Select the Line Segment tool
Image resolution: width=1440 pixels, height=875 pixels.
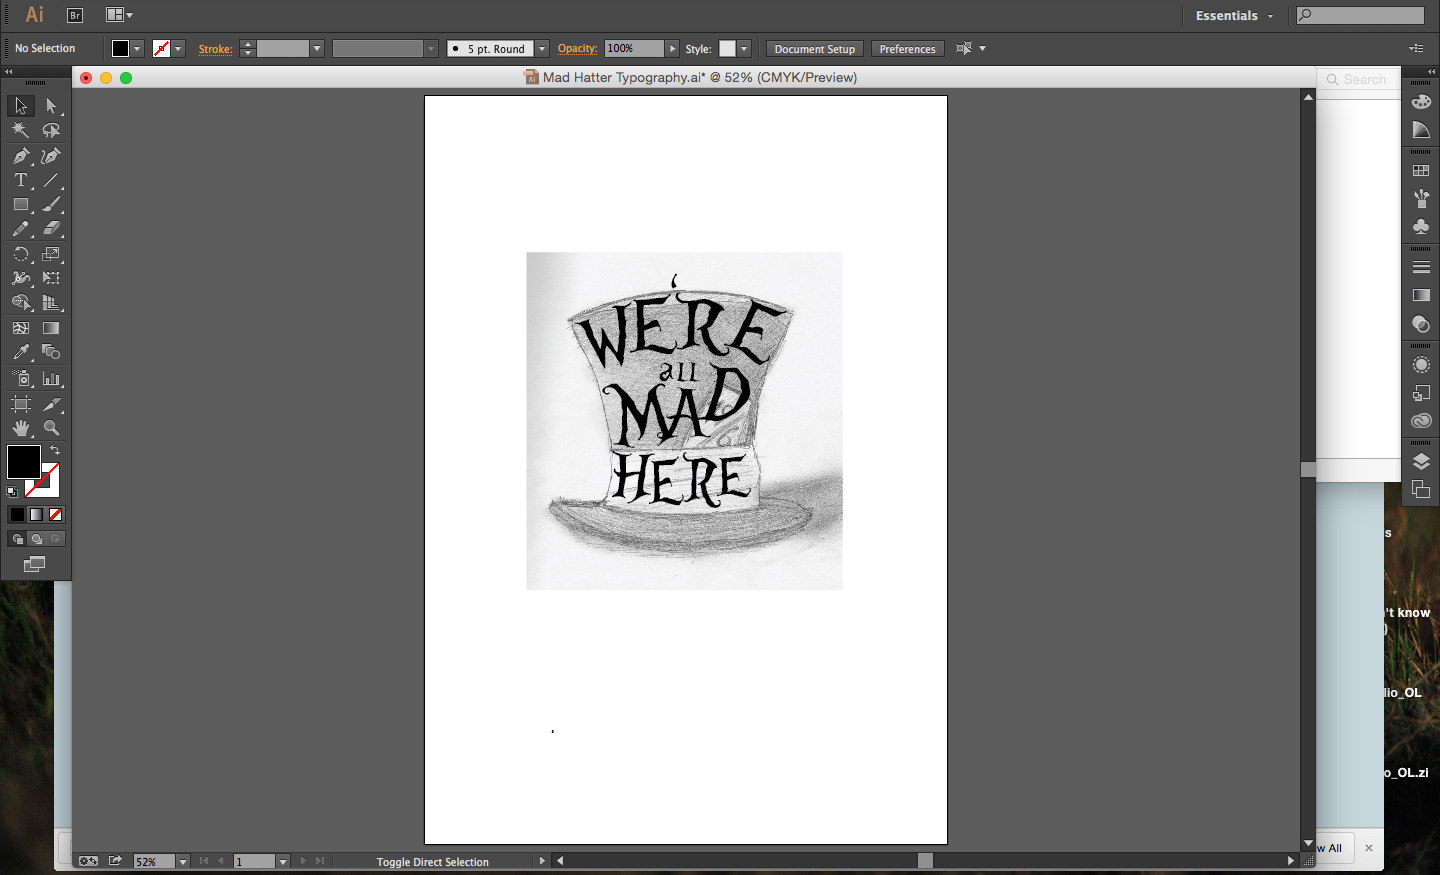tap(51, 180)
